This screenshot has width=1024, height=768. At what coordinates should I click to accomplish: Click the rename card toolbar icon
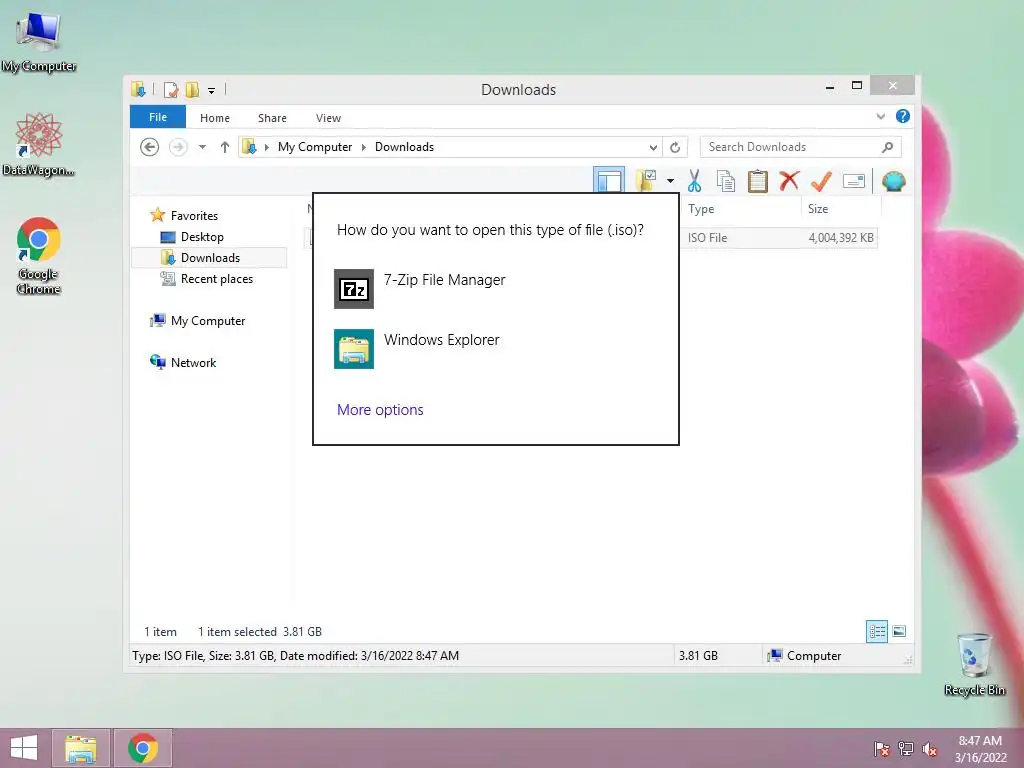pos(854,181)
